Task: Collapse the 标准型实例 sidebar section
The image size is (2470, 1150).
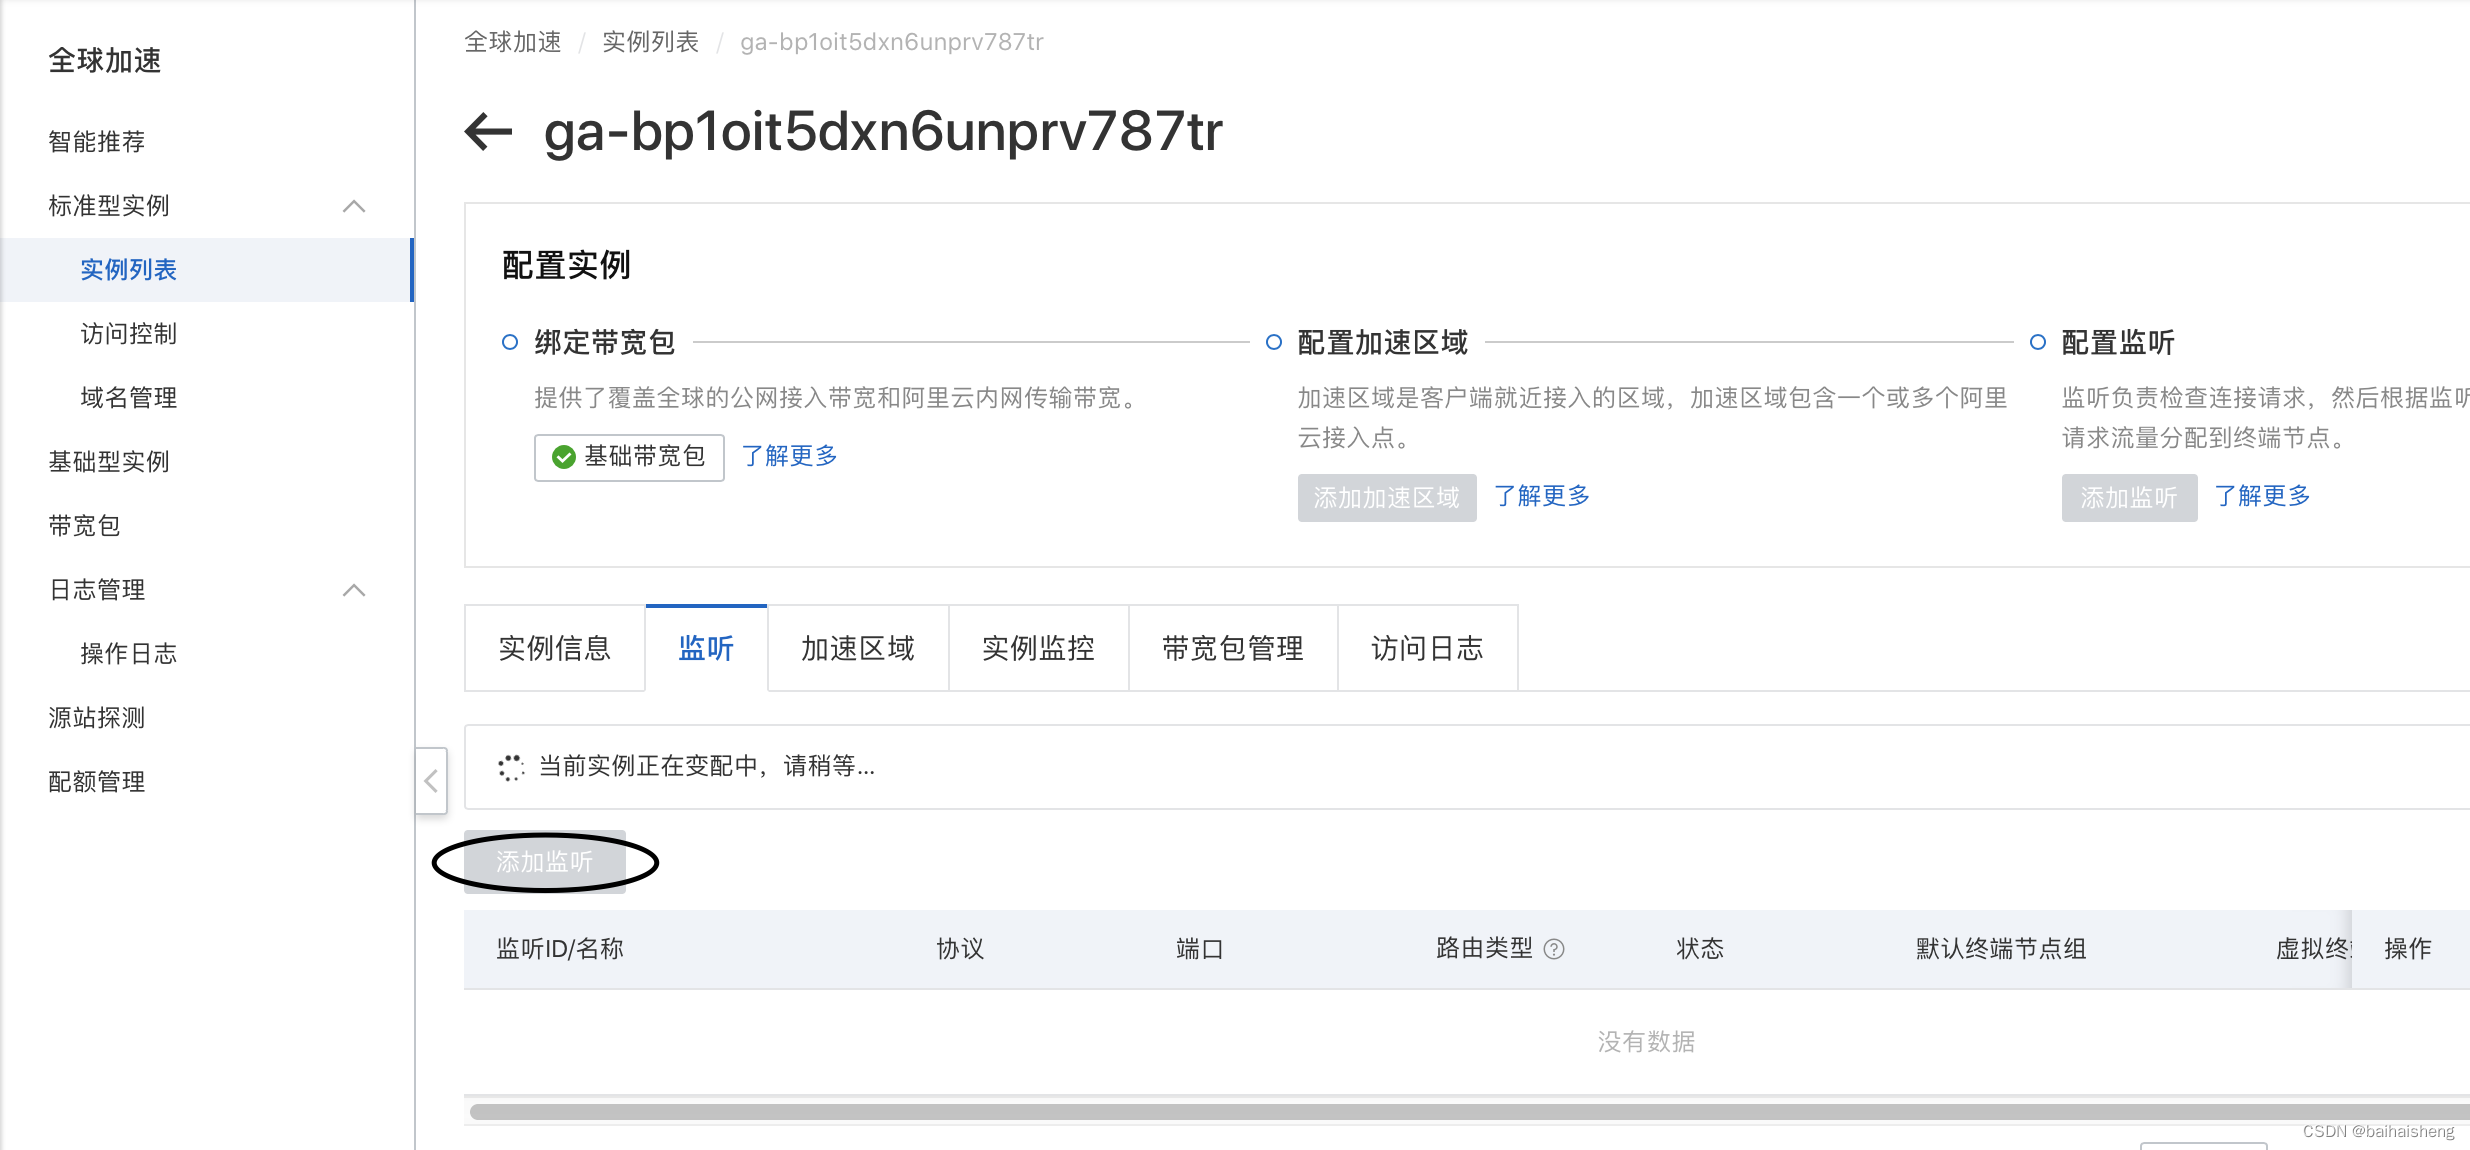Action: (355, 205)
